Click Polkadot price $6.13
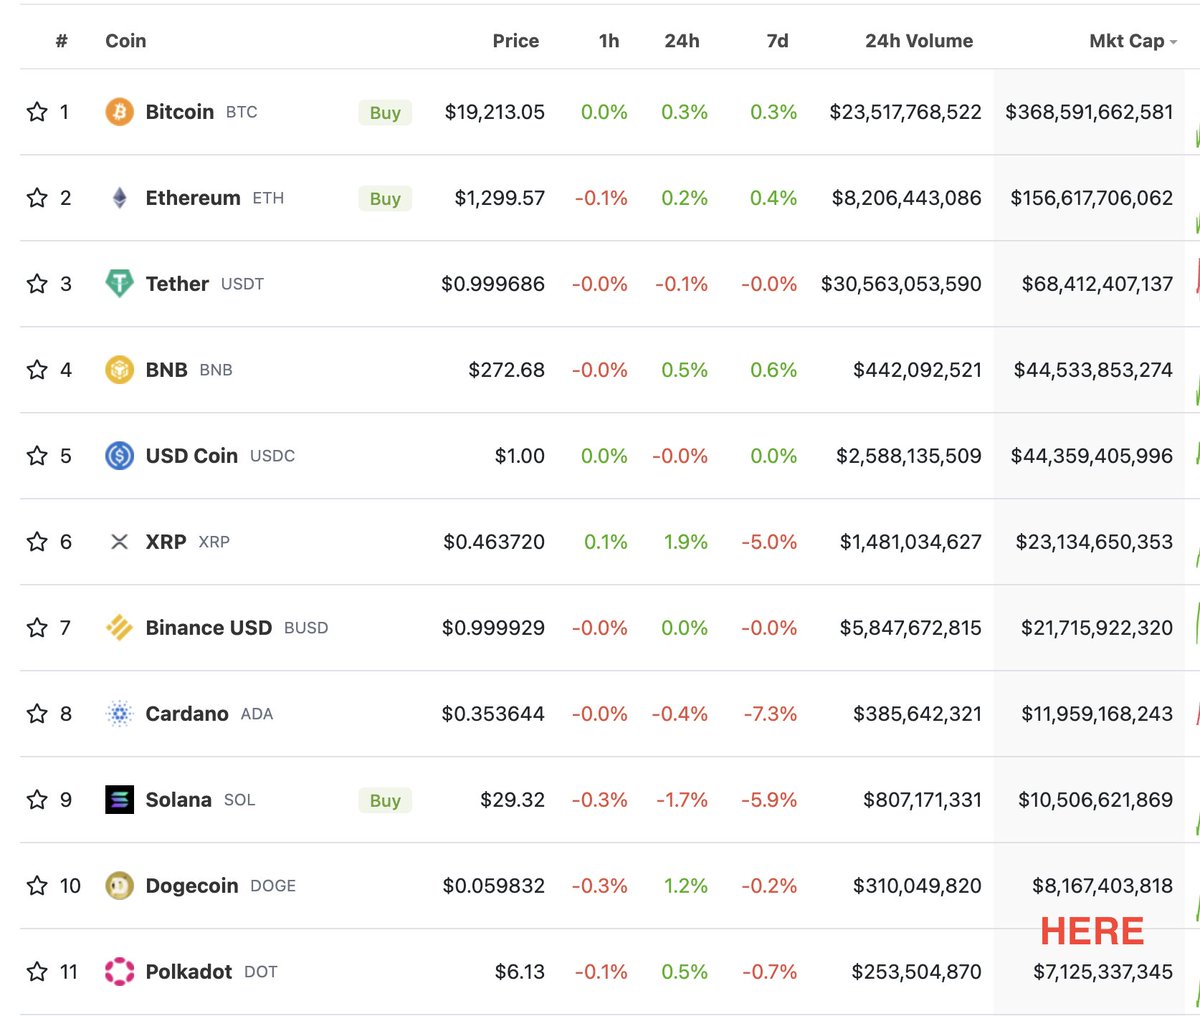1200x1016 pixels. (520, 972)
